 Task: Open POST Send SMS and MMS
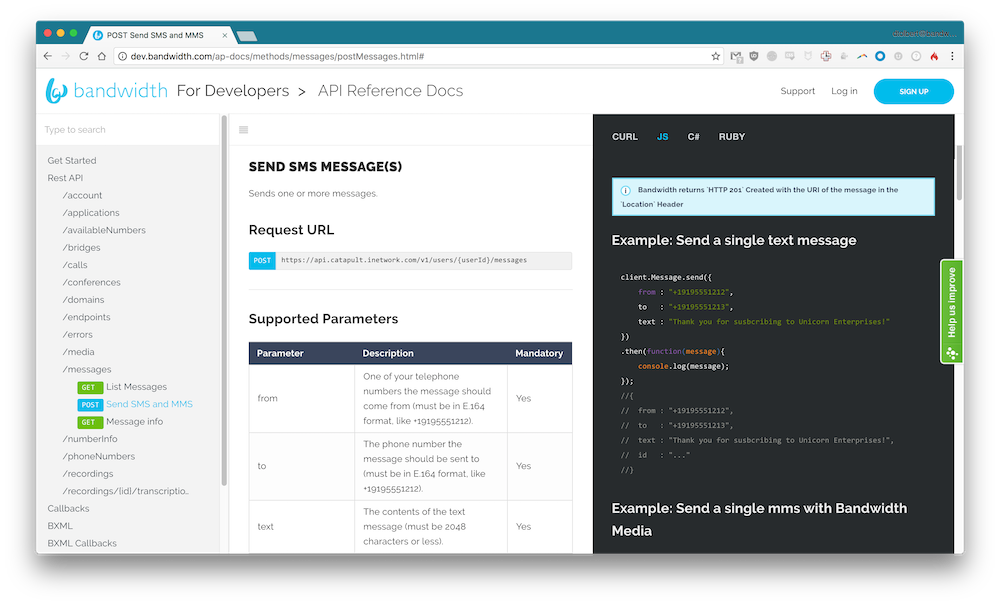pos(135,404)
